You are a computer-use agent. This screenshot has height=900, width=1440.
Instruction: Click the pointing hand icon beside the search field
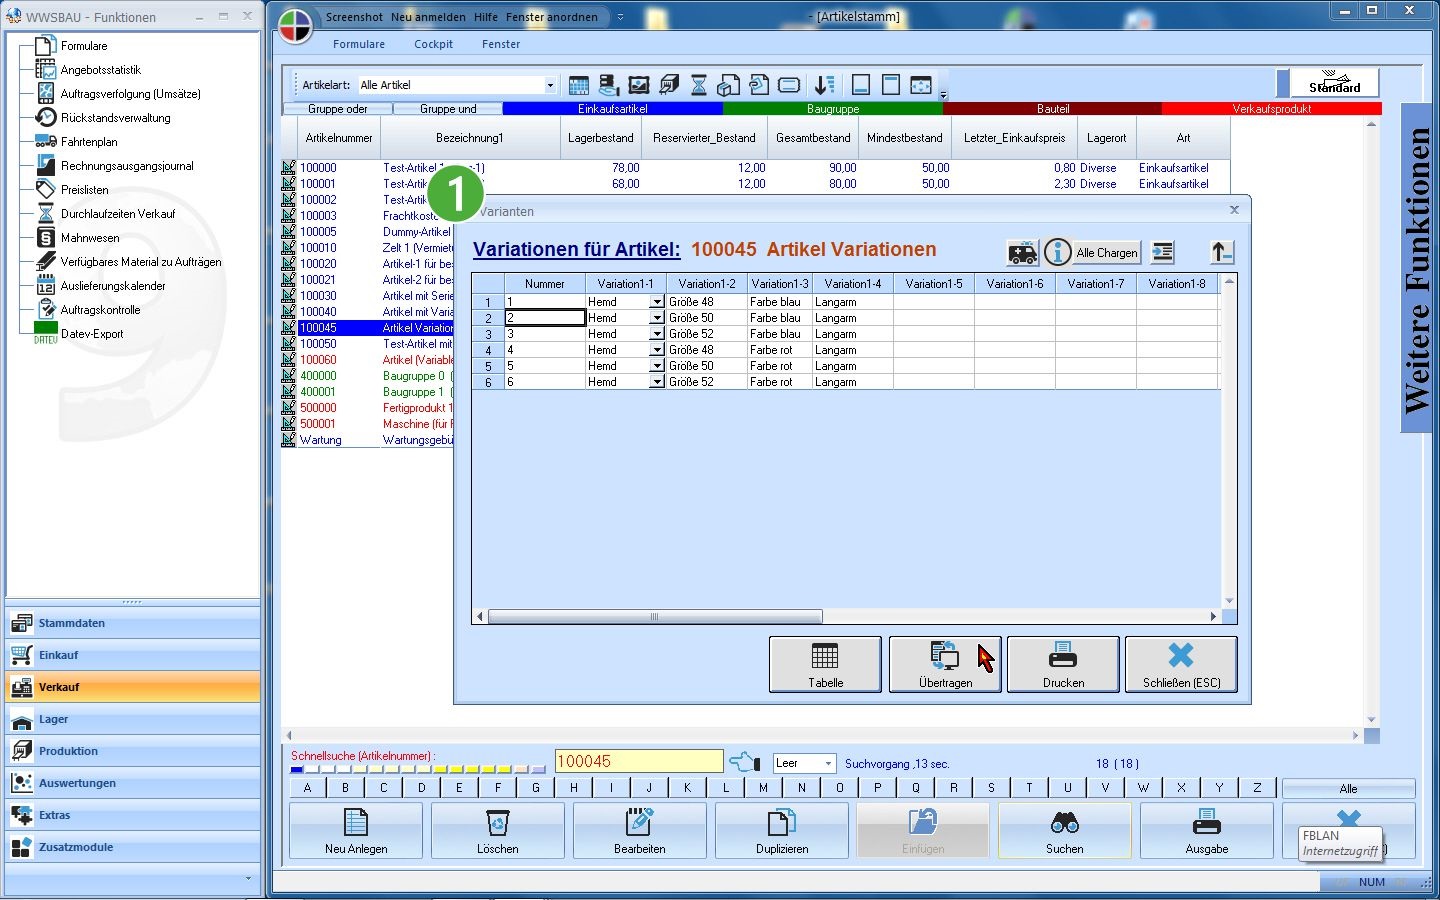745,762
